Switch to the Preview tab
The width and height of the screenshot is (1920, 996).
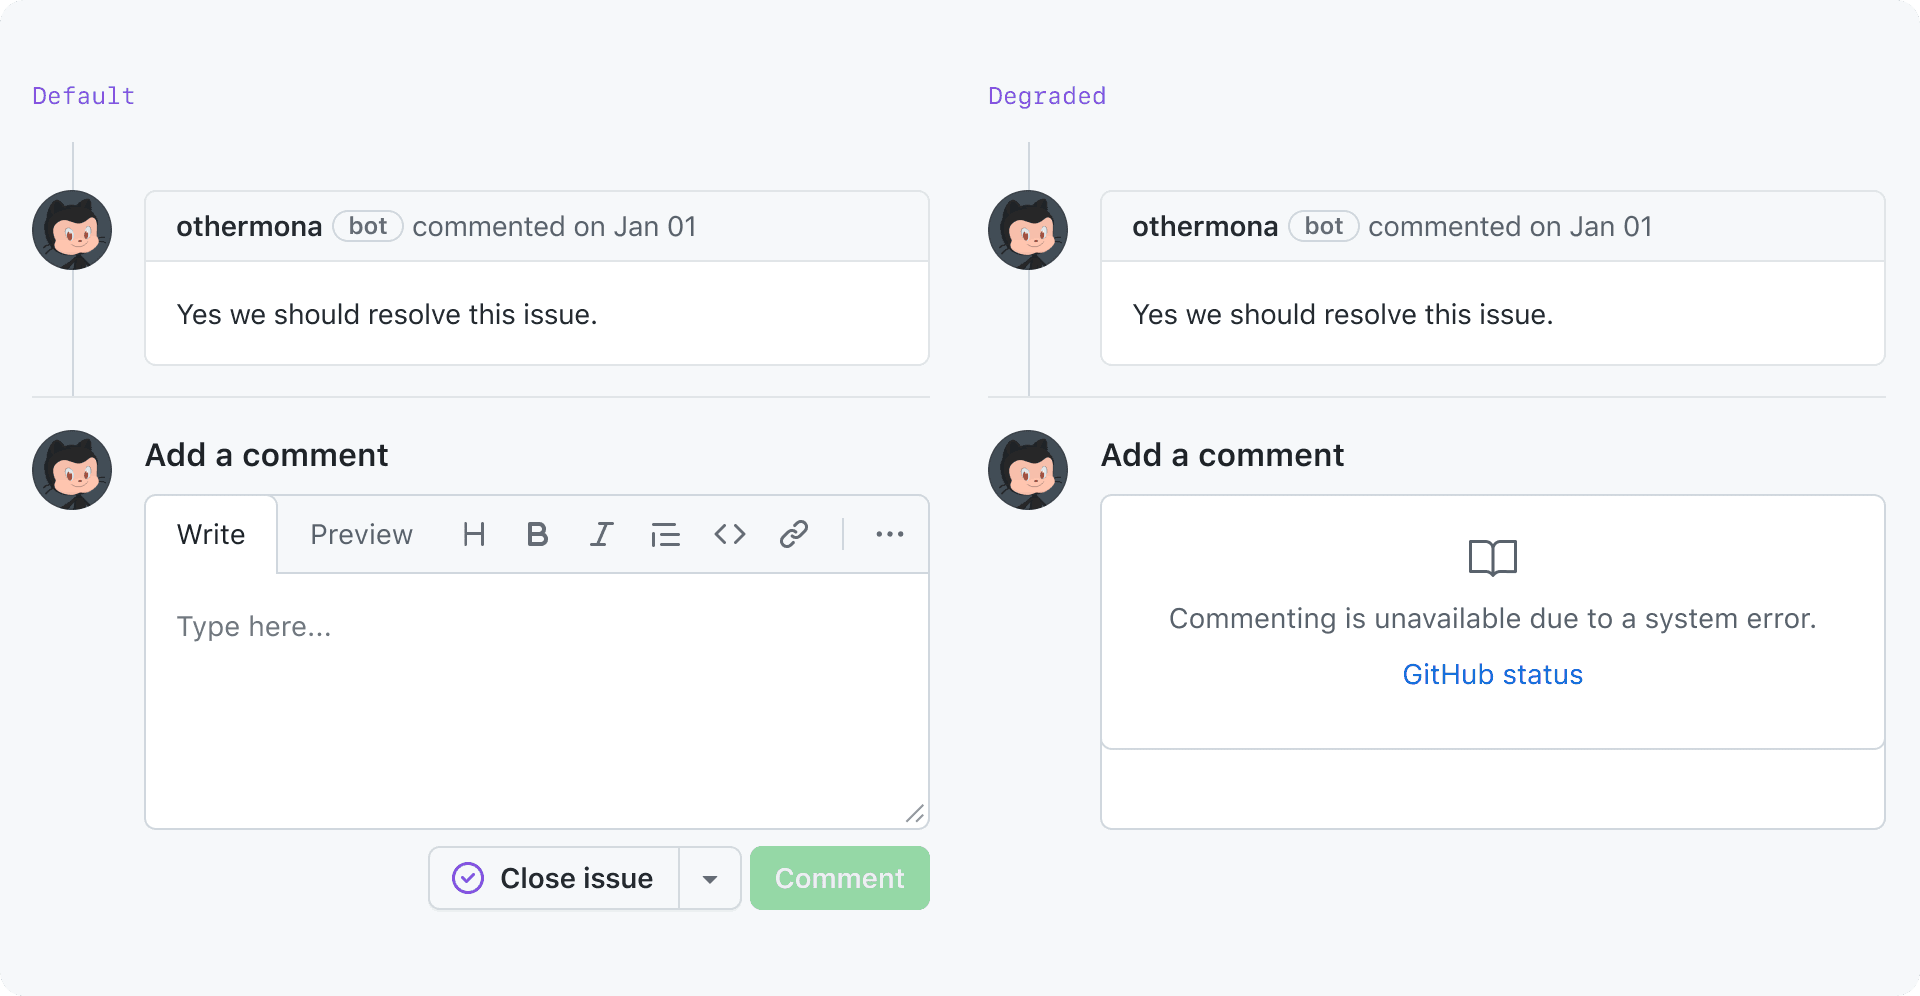tap(361, 534)
